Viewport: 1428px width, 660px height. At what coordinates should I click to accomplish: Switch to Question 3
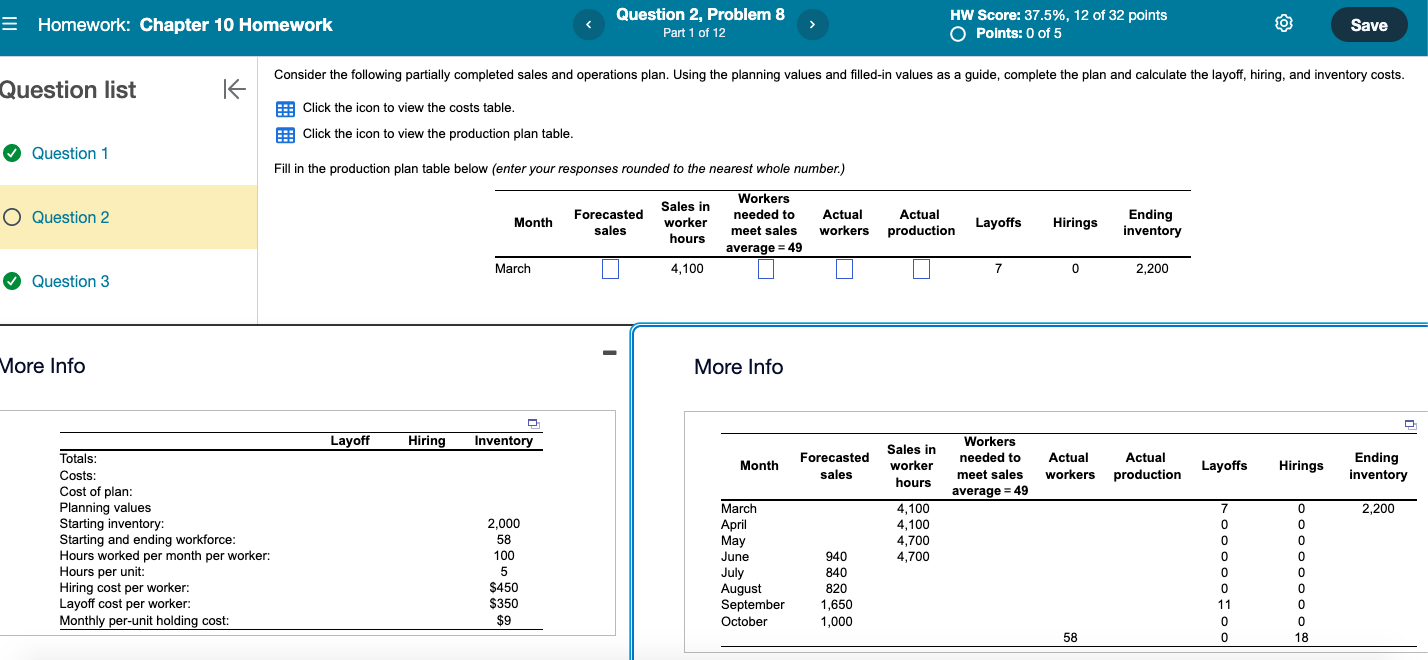click(x=68, y=281)
